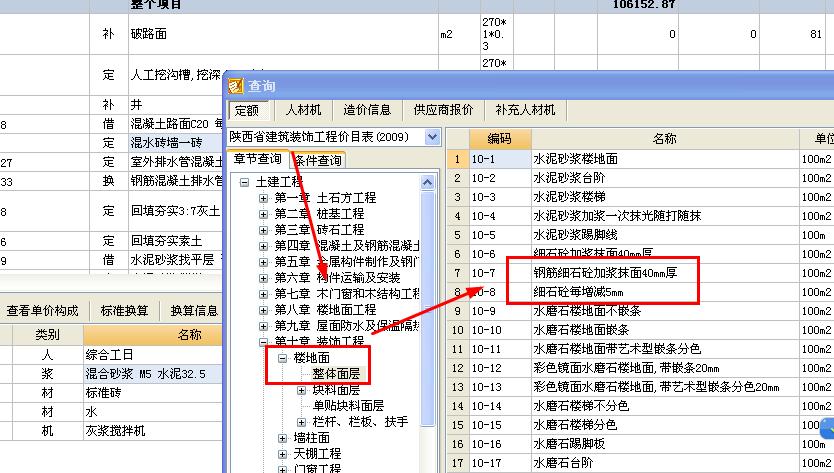Select 标准砖 material row
This screenshot has height=473, width=834.
click(x=111, y=393)
